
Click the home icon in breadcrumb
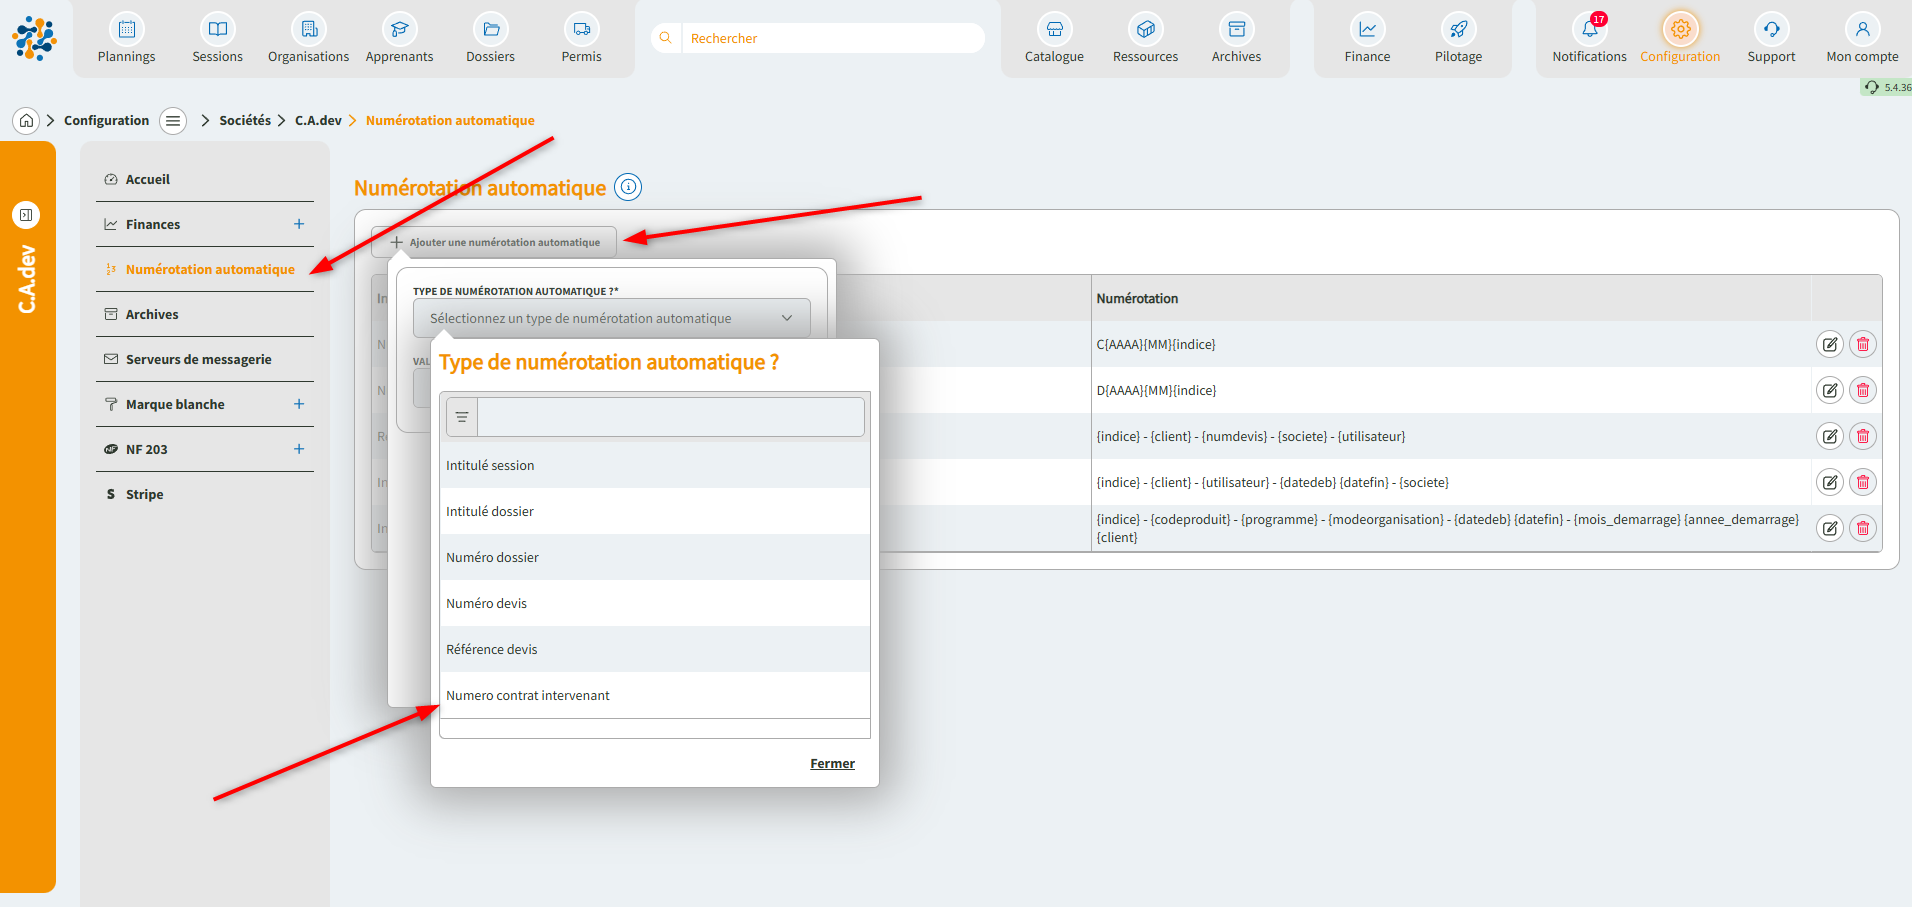tap(27, 121)
